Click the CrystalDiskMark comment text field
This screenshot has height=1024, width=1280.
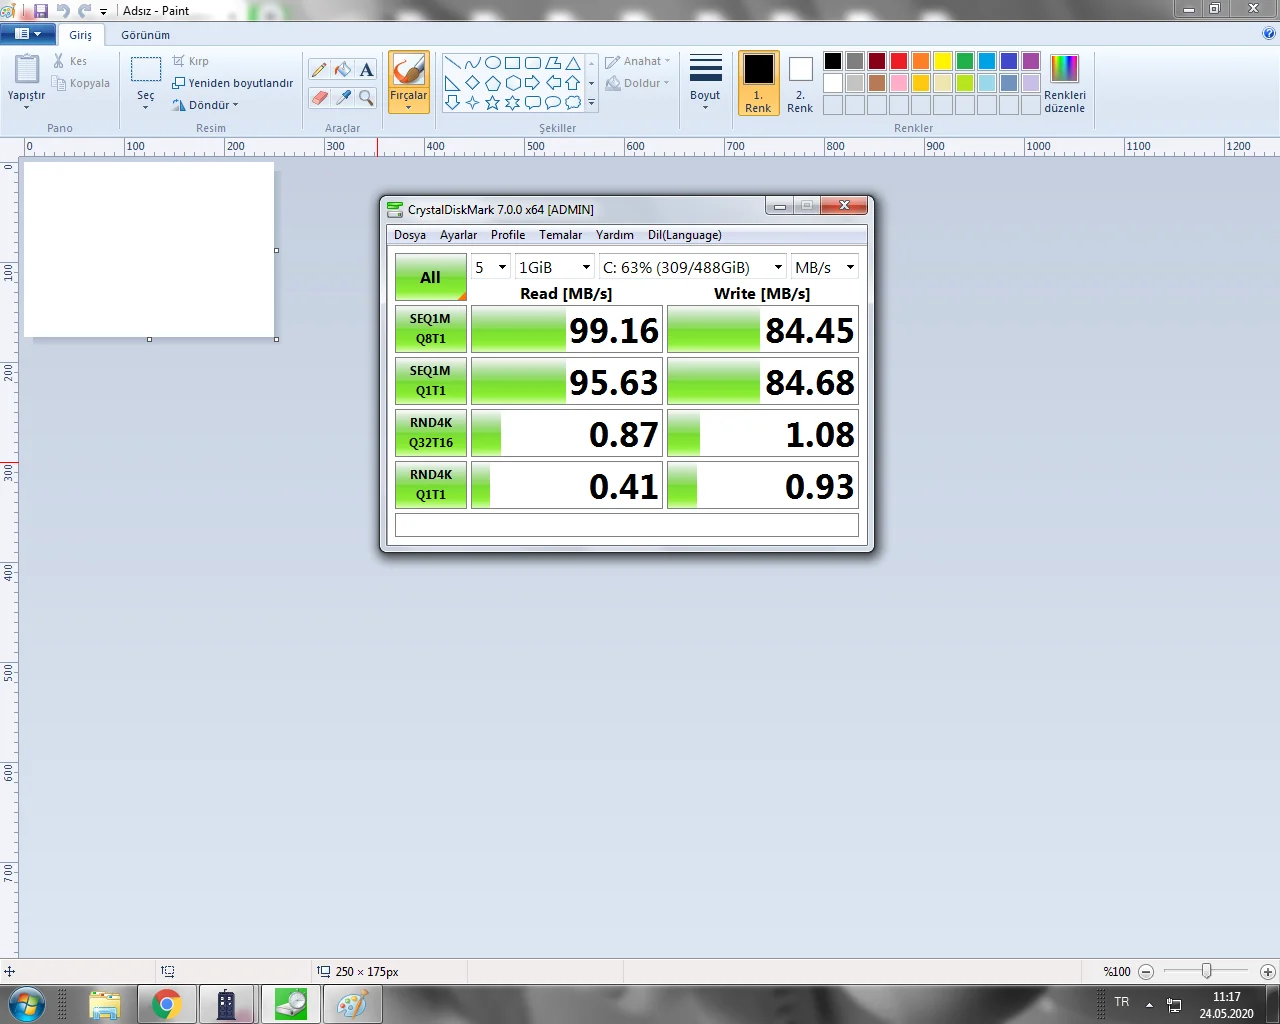point(627,525)
